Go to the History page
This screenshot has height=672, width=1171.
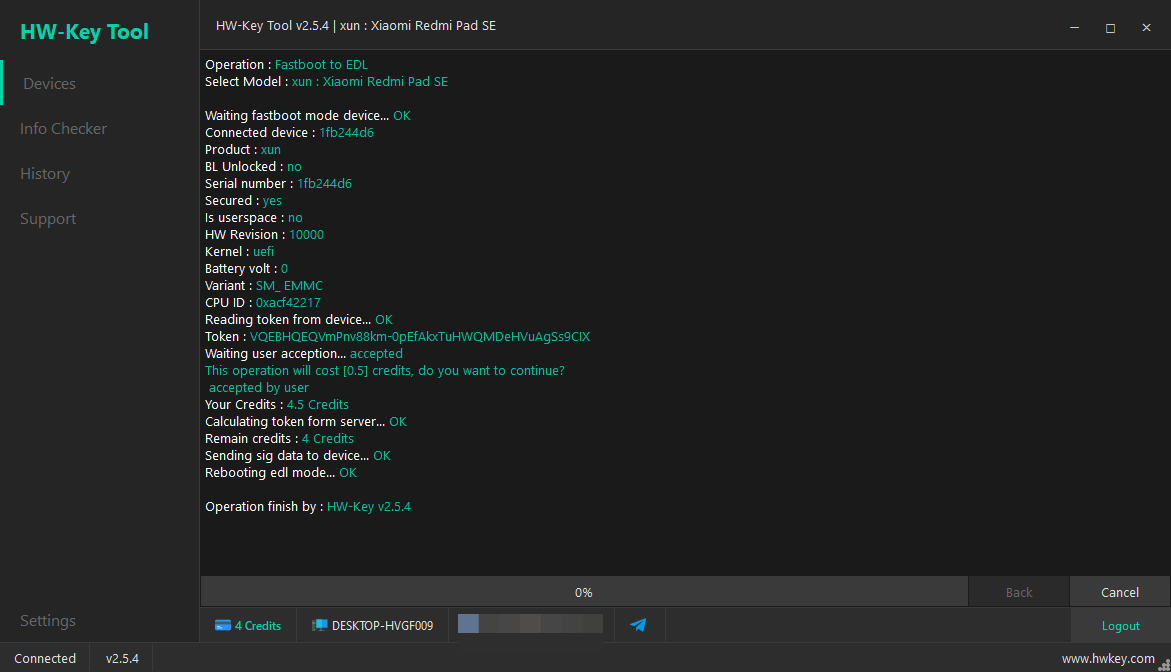(45, 173)
